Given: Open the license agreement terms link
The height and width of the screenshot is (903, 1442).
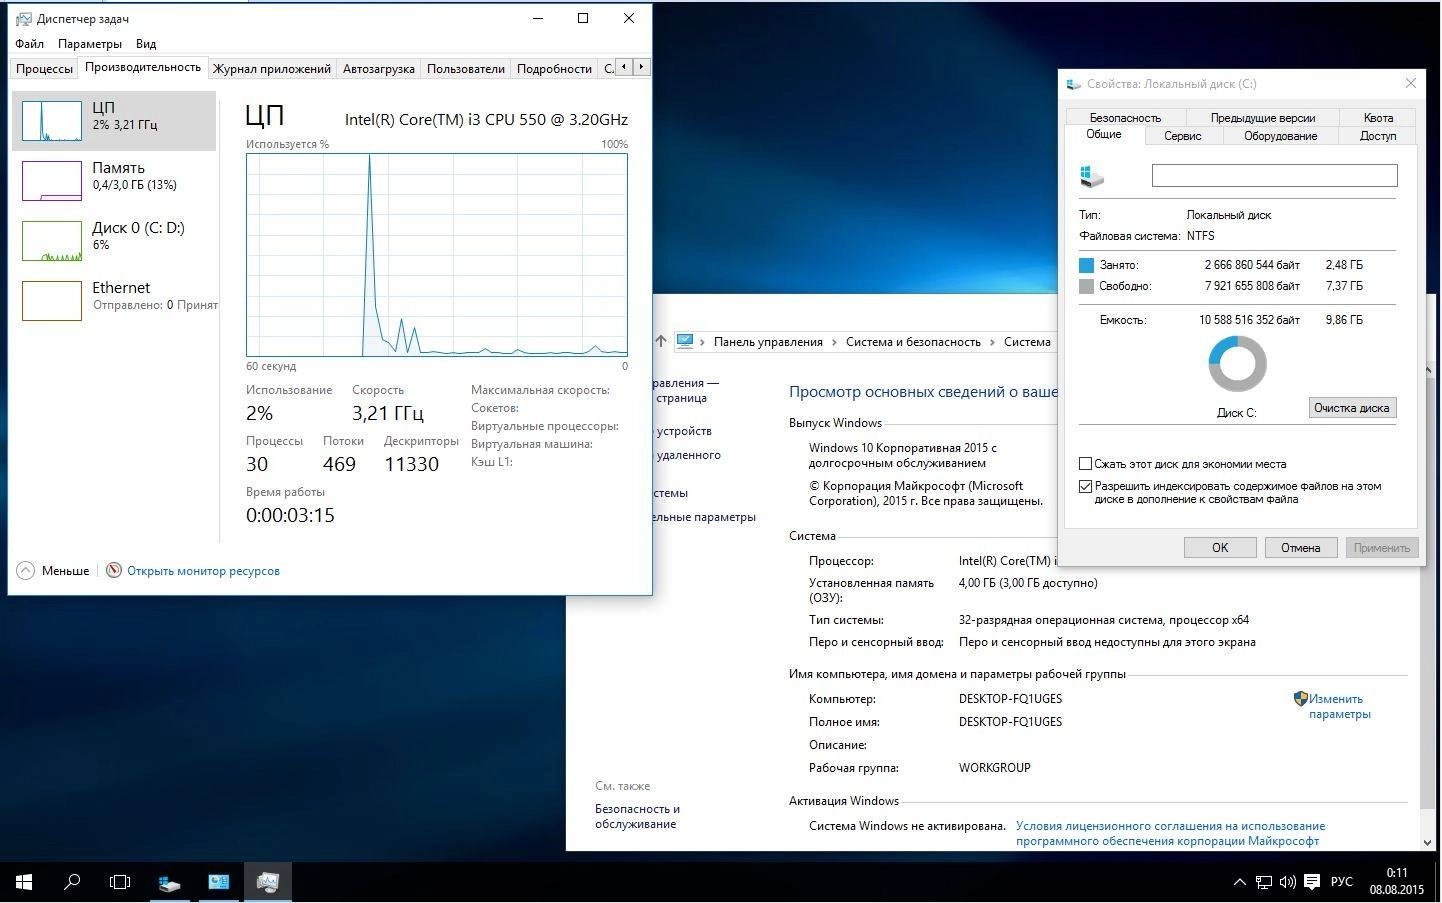Looking at the screenshot, I should pyautogui.click(x=1170, y=833).
